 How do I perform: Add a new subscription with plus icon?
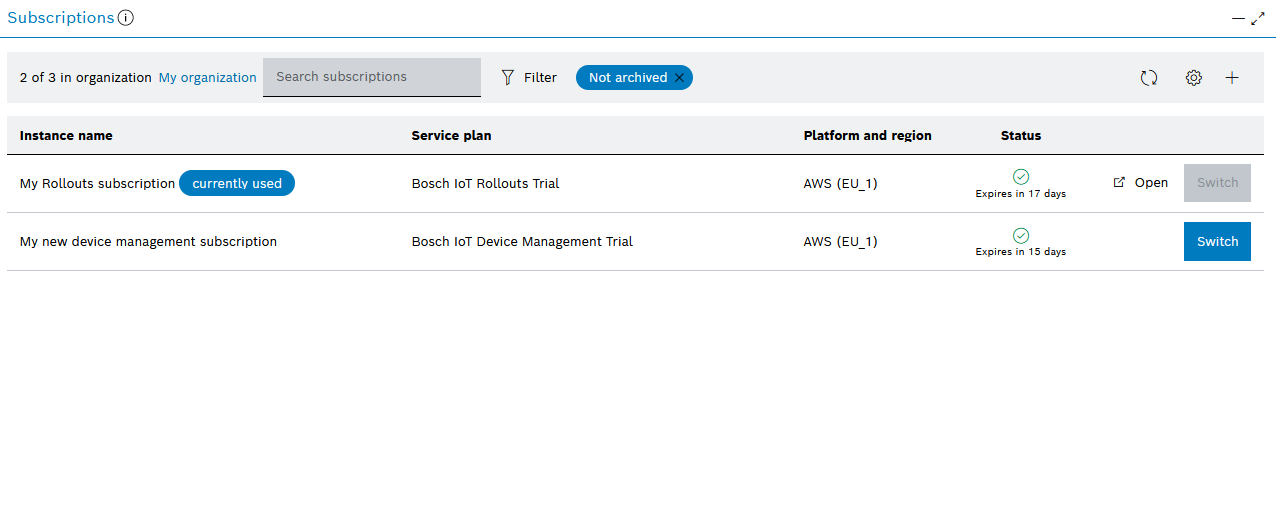(1232, 78)
